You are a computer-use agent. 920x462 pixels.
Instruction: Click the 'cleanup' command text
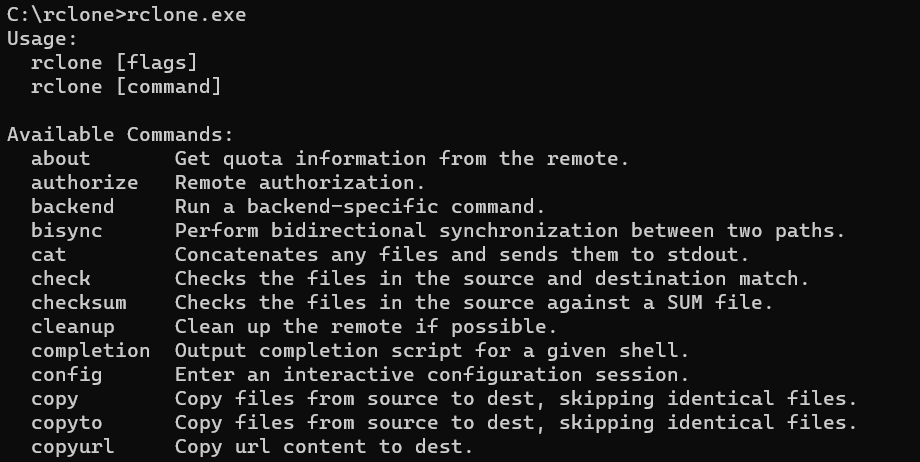pyautogui.click(x=72, y=326)
